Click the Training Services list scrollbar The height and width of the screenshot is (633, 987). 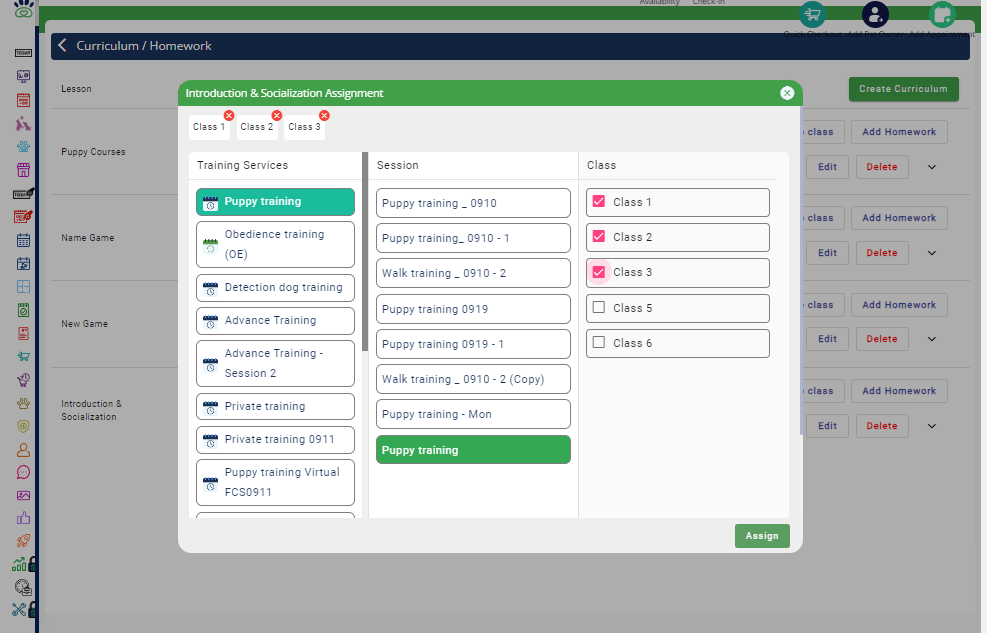click(x=365, y=252)
